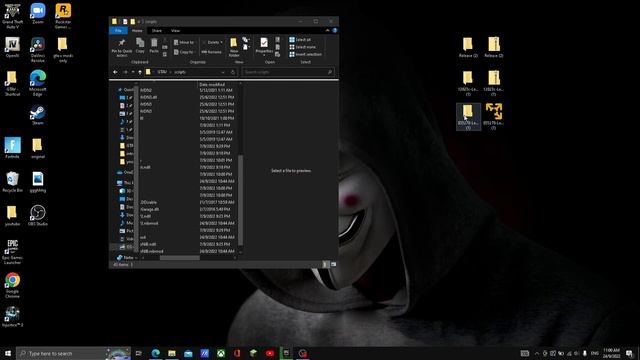This screenshot has height=360, width=640.
Task: Open the notification center
Action: coord(630,353)
